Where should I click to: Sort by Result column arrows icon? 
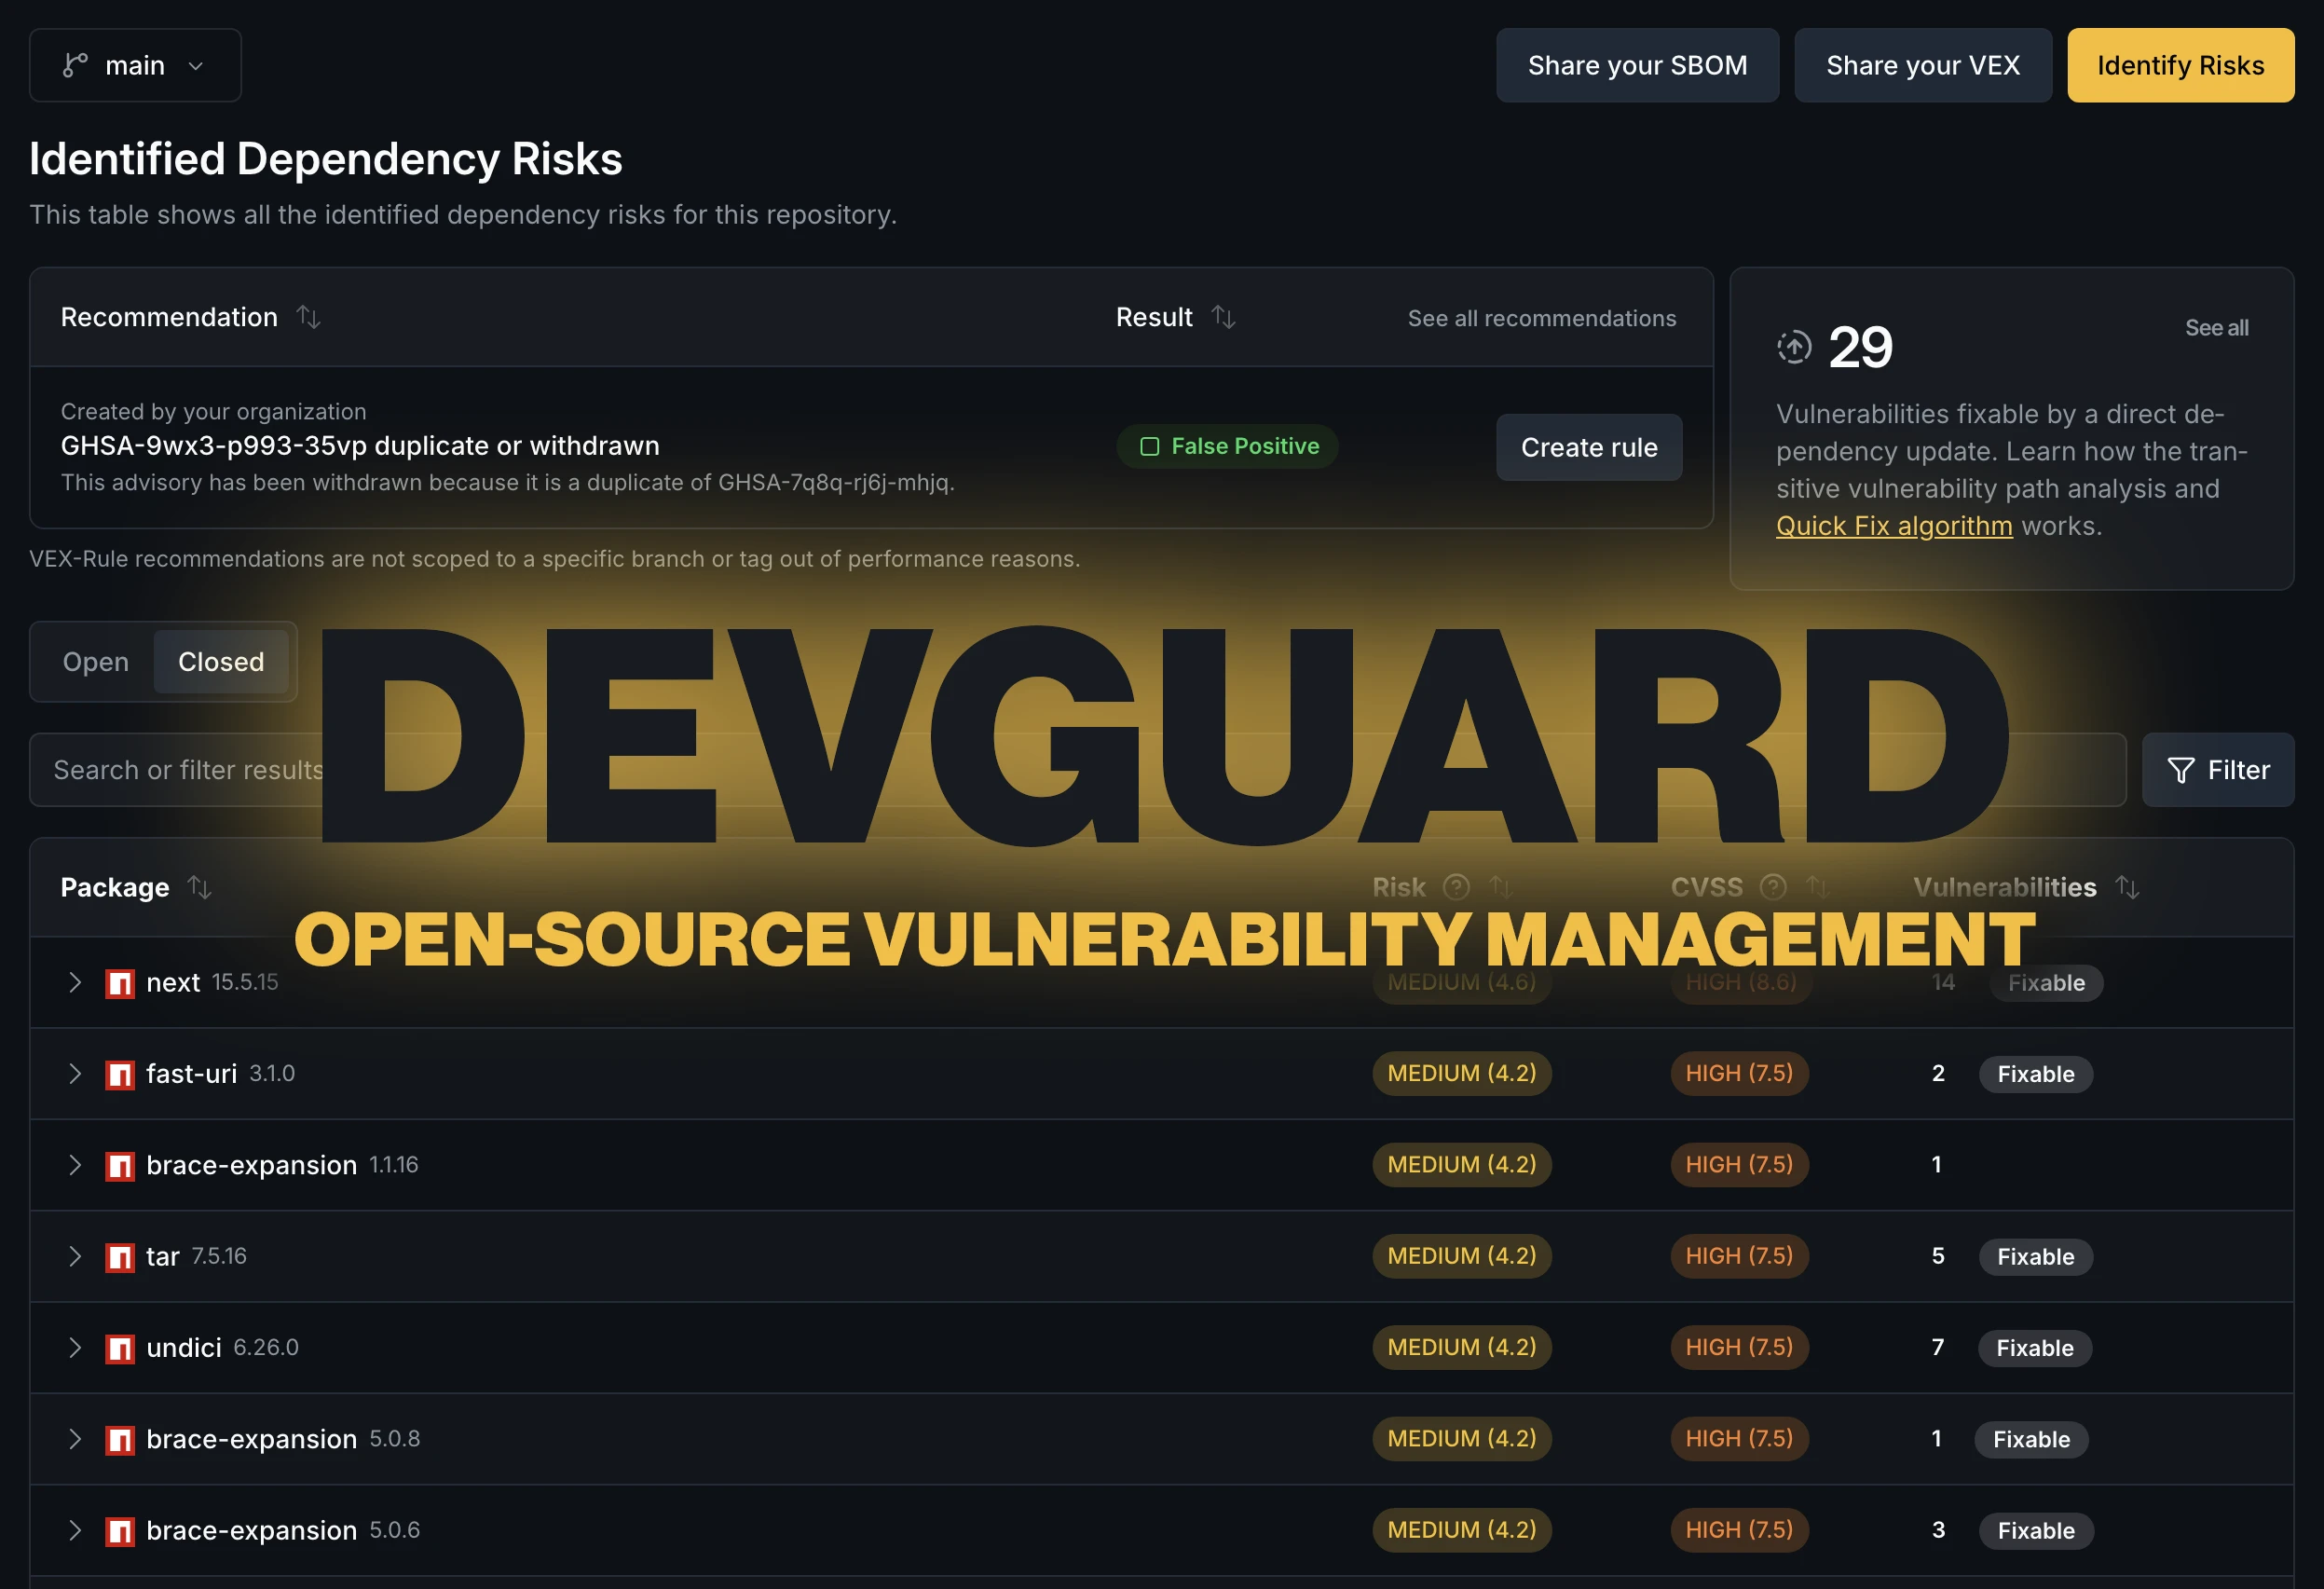click(x=1223, y=317)
